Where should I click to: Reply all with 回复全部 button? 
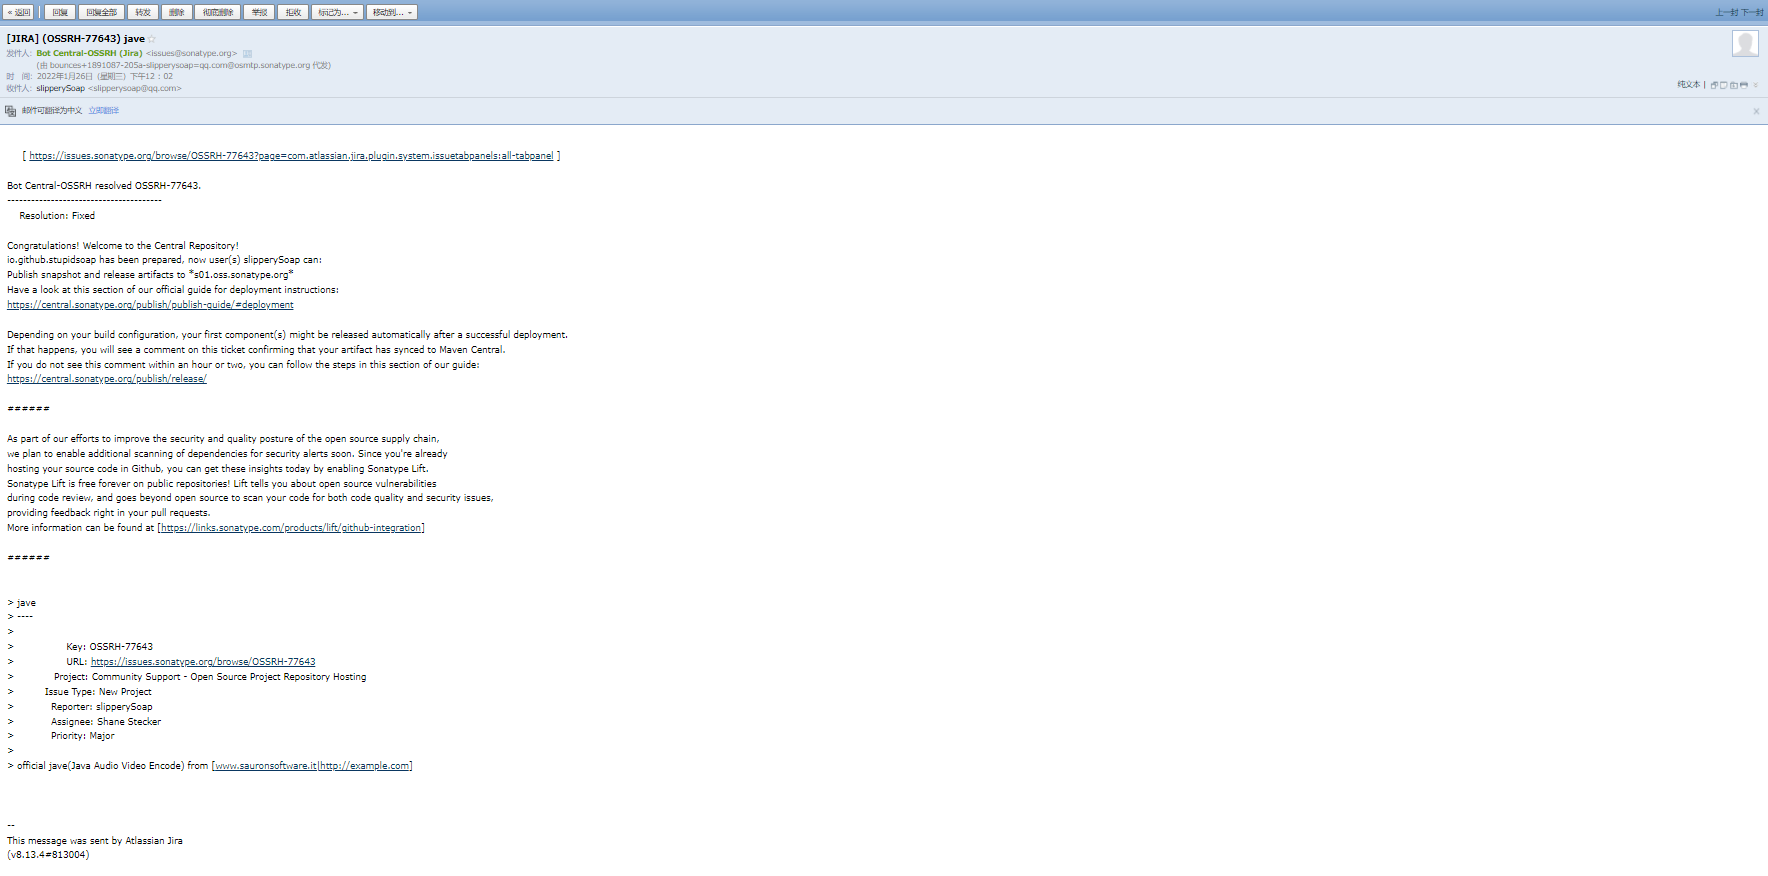pyautogui.click(x=101, y=12)
